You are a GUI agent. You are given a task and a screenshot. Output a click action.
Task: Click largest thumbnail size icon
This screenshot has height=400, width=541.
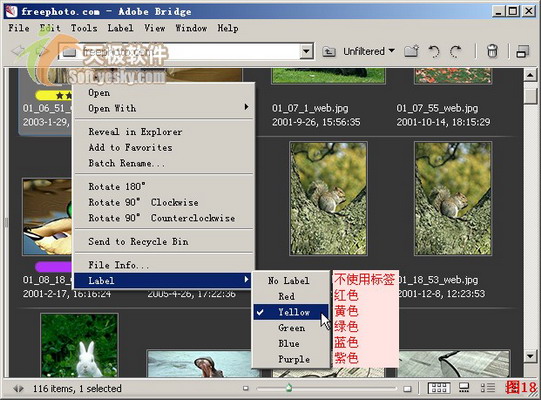407,389
